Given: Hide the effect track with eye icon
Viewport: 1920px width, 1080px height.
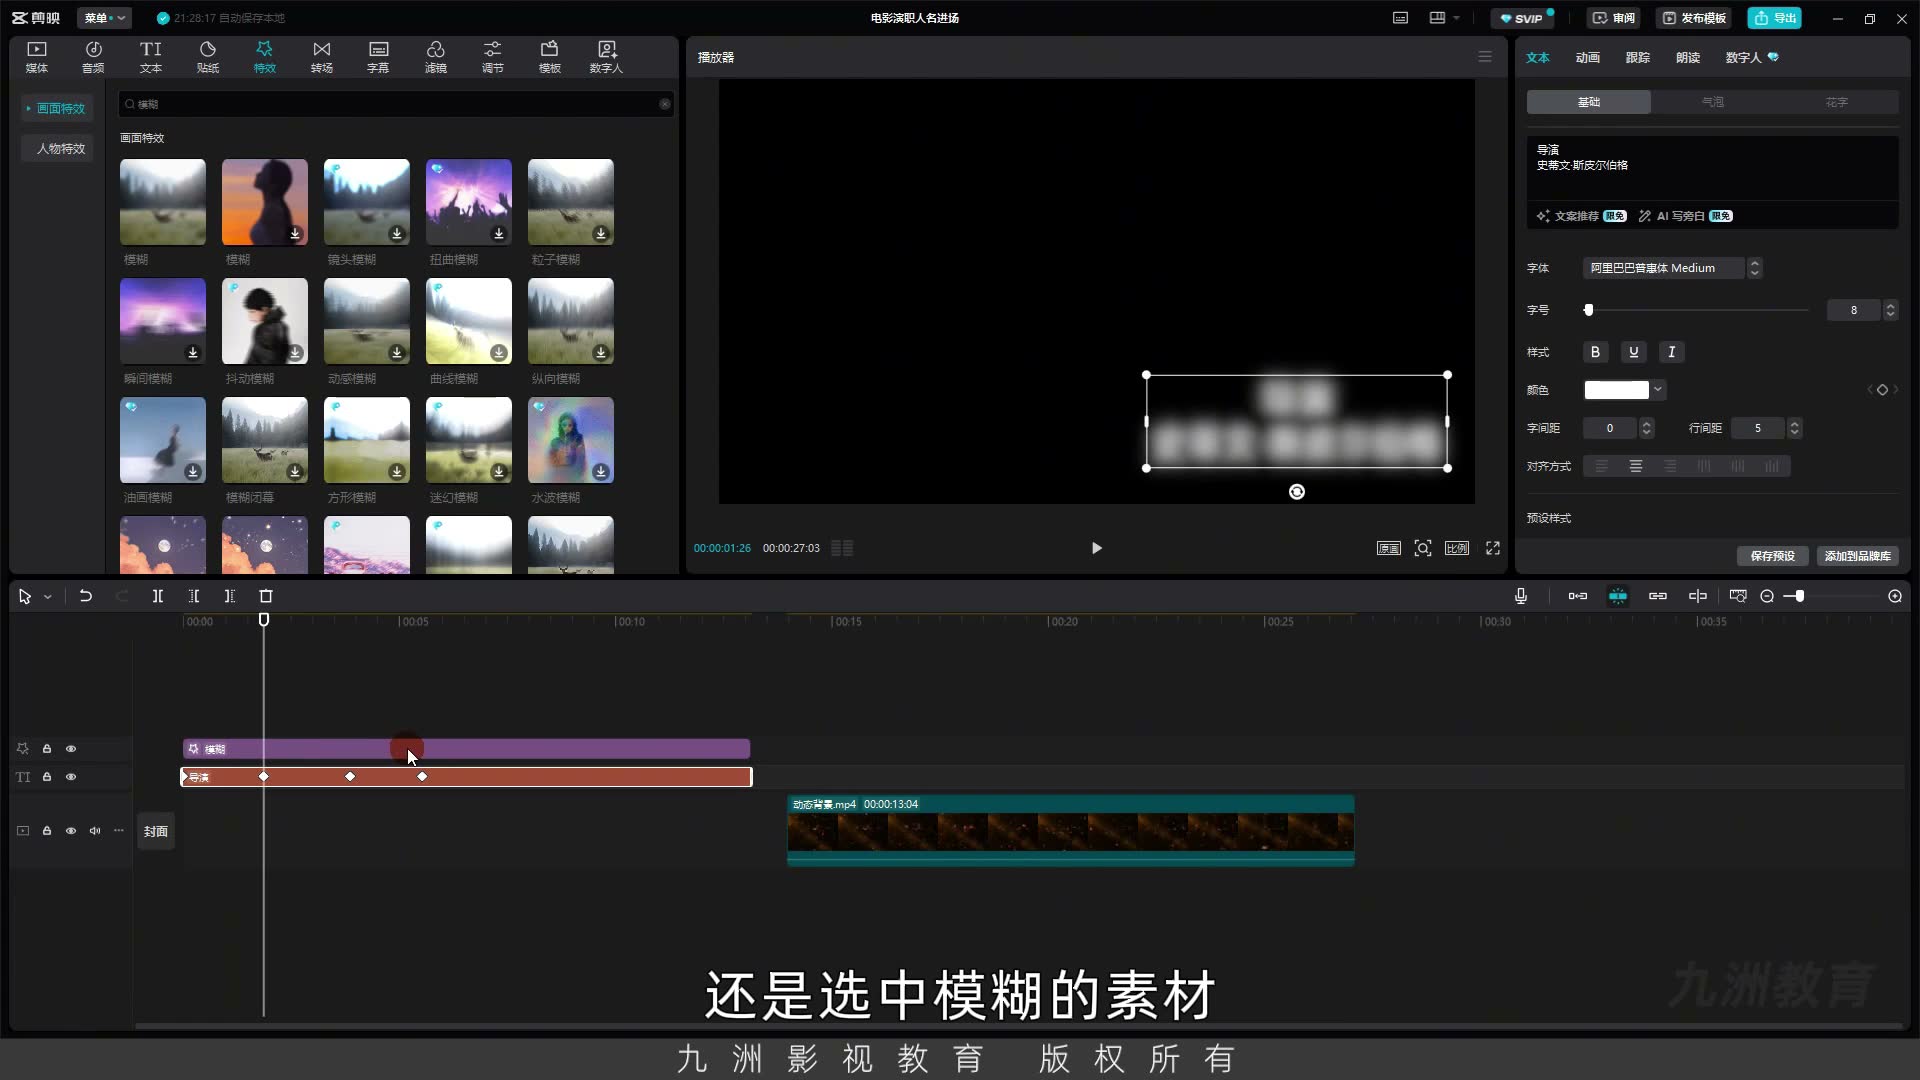Looking at the screenshot, I should tap(71, 749).
